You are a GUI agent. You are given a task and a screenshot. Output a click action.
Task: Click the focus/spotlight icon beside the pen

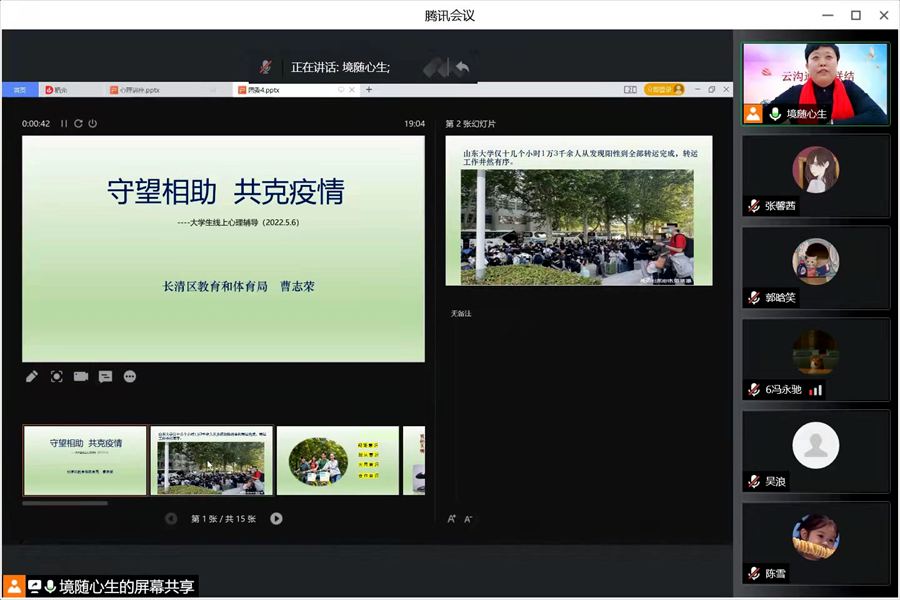(x=57, y=377)
